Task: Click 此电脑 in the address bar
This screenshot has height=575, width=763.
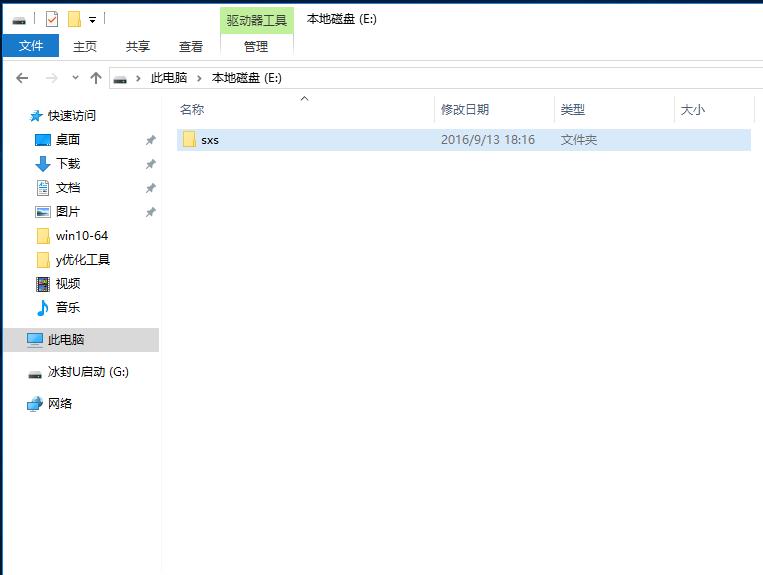Action: tap(169, 78)
